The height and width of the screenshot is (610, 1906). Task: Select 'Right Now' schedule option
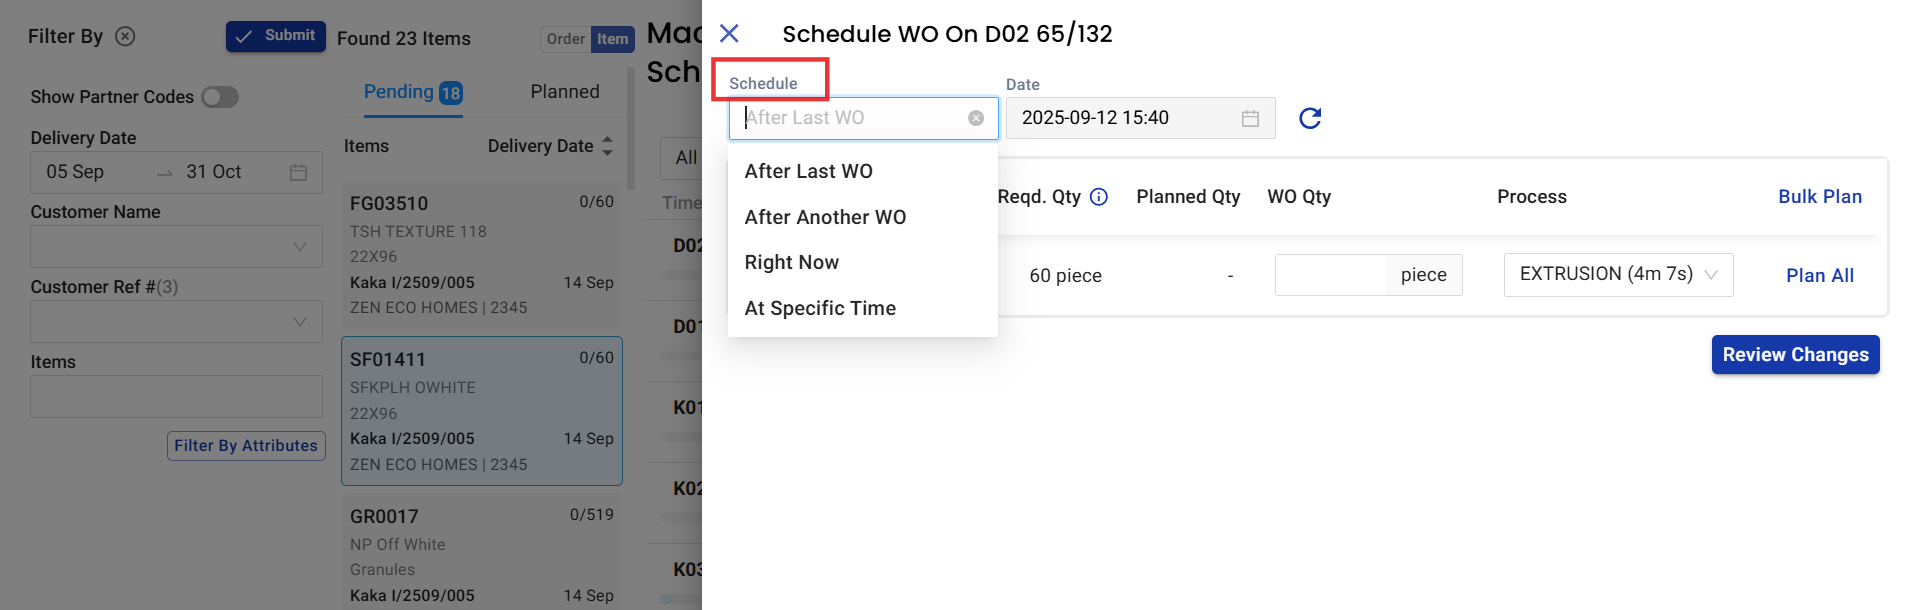click(x=792, y=262)
